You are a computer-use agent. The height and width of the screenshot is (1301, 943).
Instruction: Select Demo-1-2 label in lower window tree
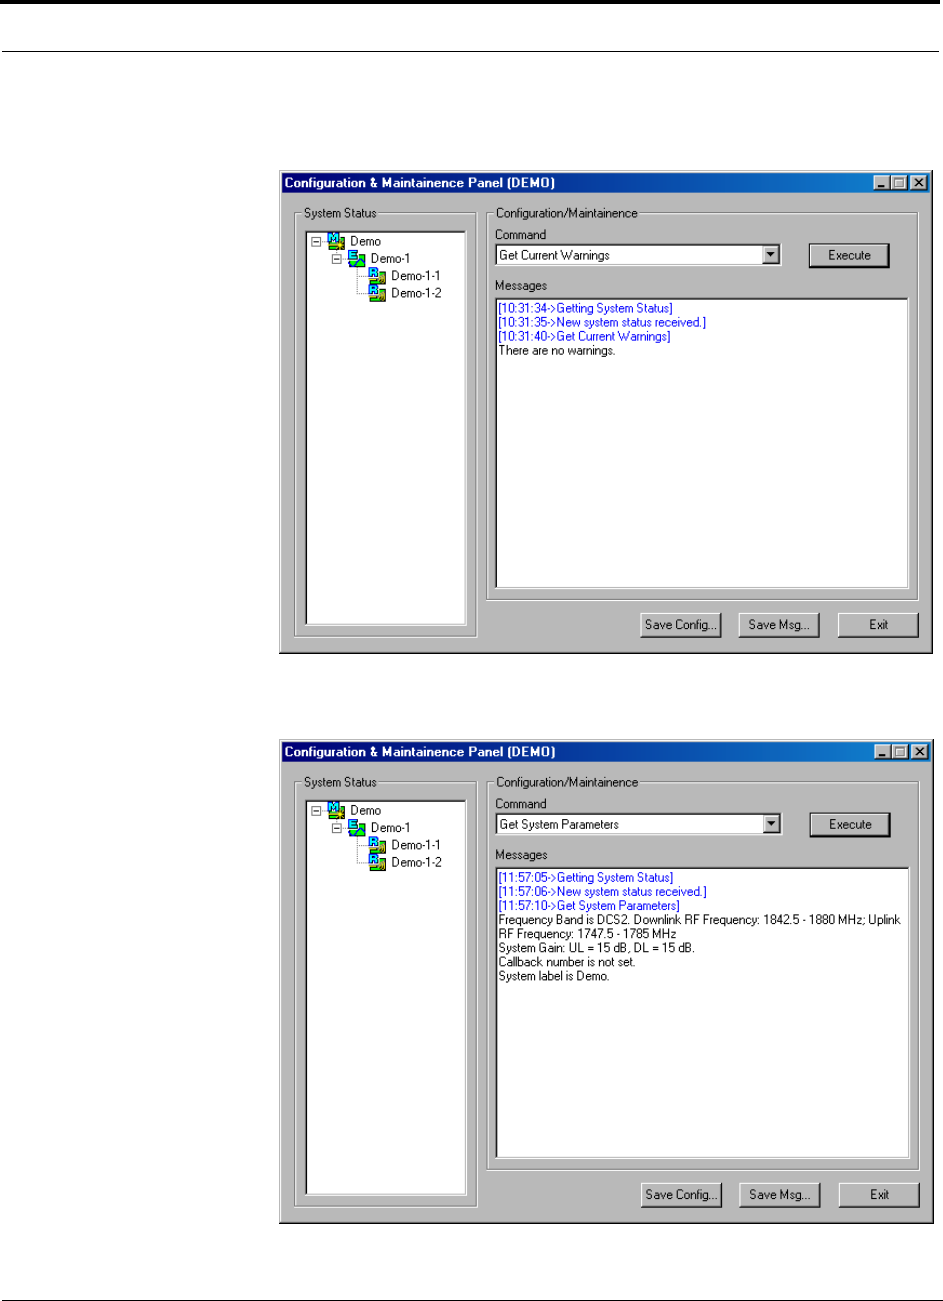(x=416, y=862)
